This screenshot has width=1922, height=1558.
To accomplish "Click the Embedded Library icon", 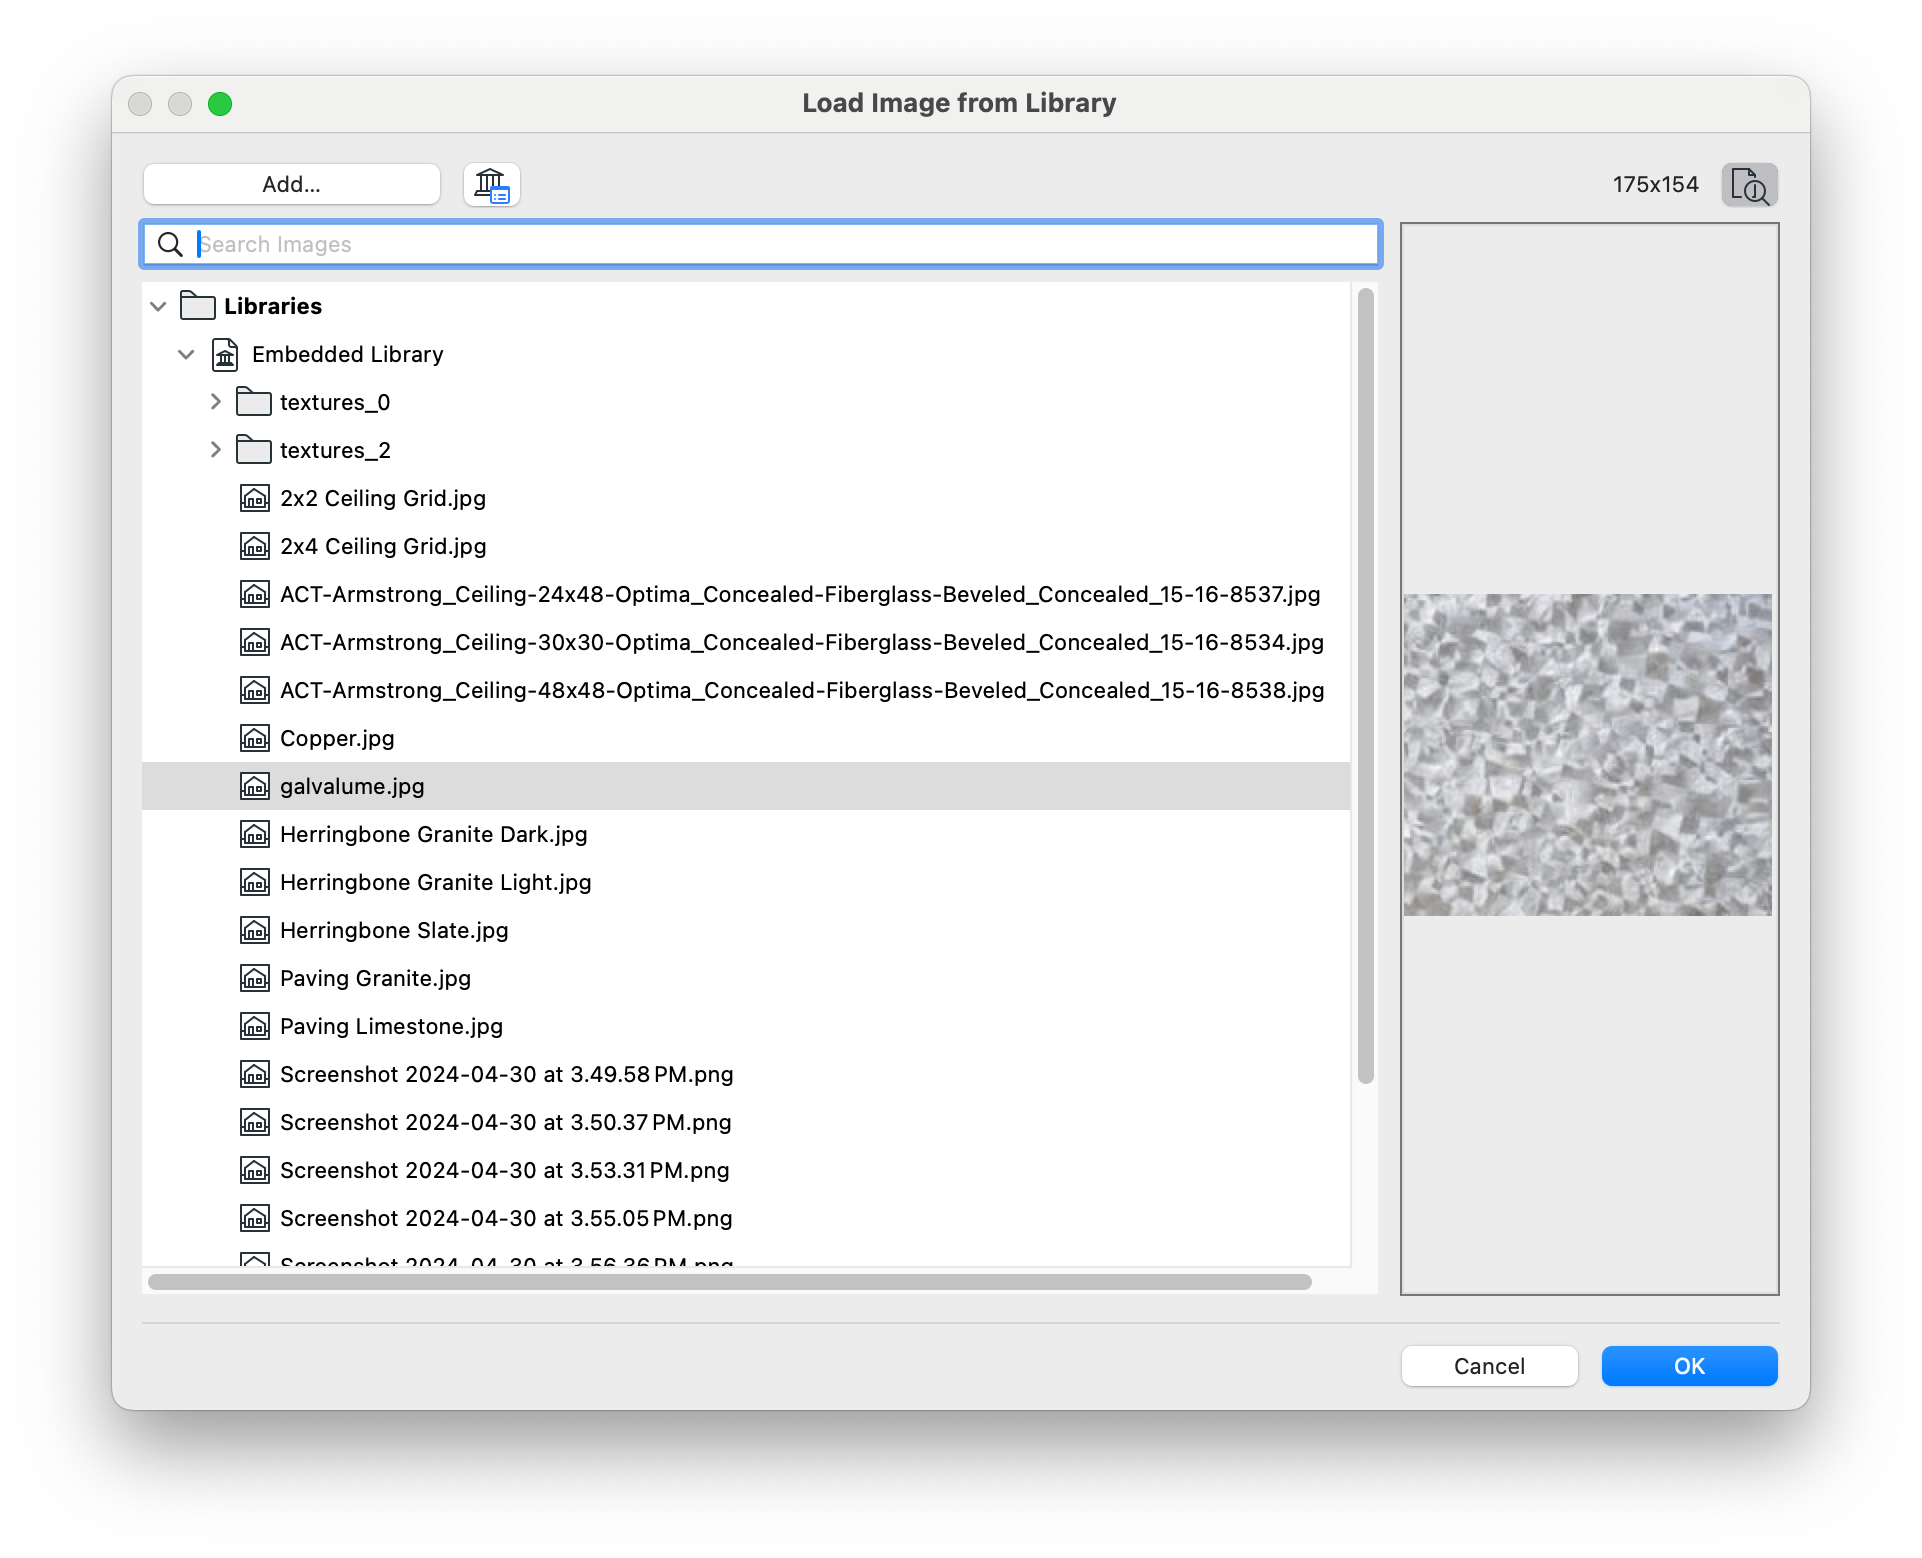I will [x=225, y=355].
